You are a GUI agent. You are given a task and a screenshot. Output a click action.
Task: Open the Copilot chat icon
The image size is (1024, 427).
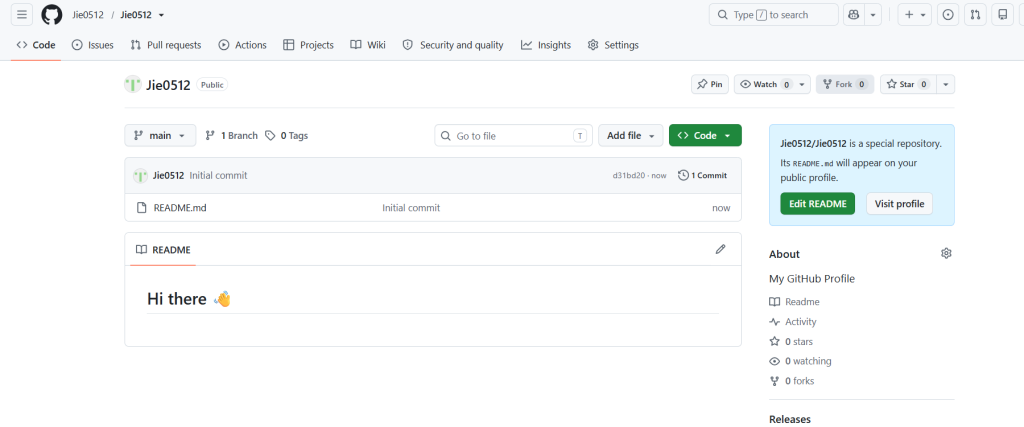[852, 14]
